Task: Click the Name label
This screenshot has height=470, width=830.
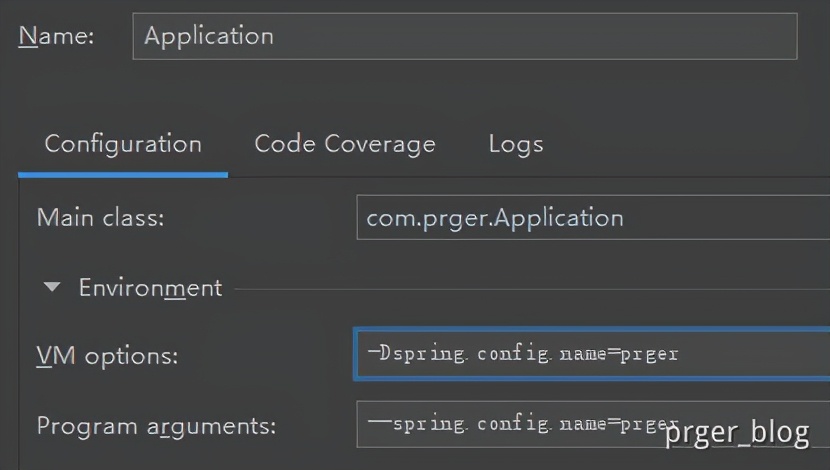Action: coord(56,37)
